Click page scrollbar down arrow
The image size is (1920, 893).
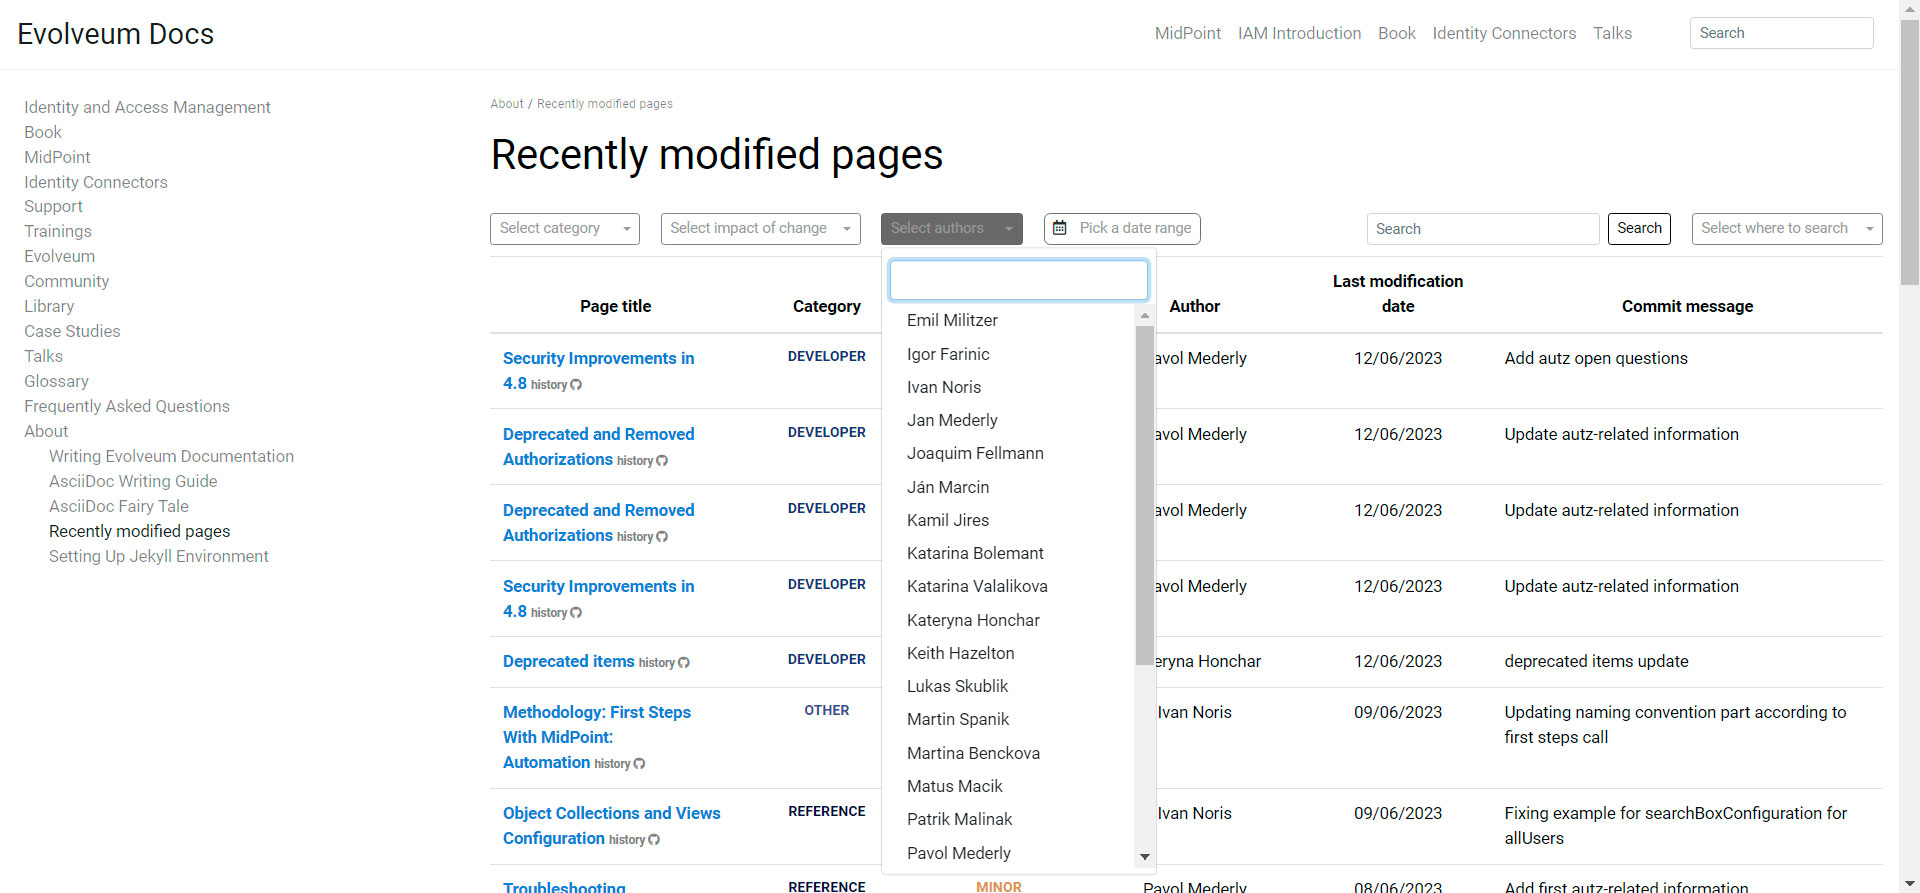[x=1910, y=884]
